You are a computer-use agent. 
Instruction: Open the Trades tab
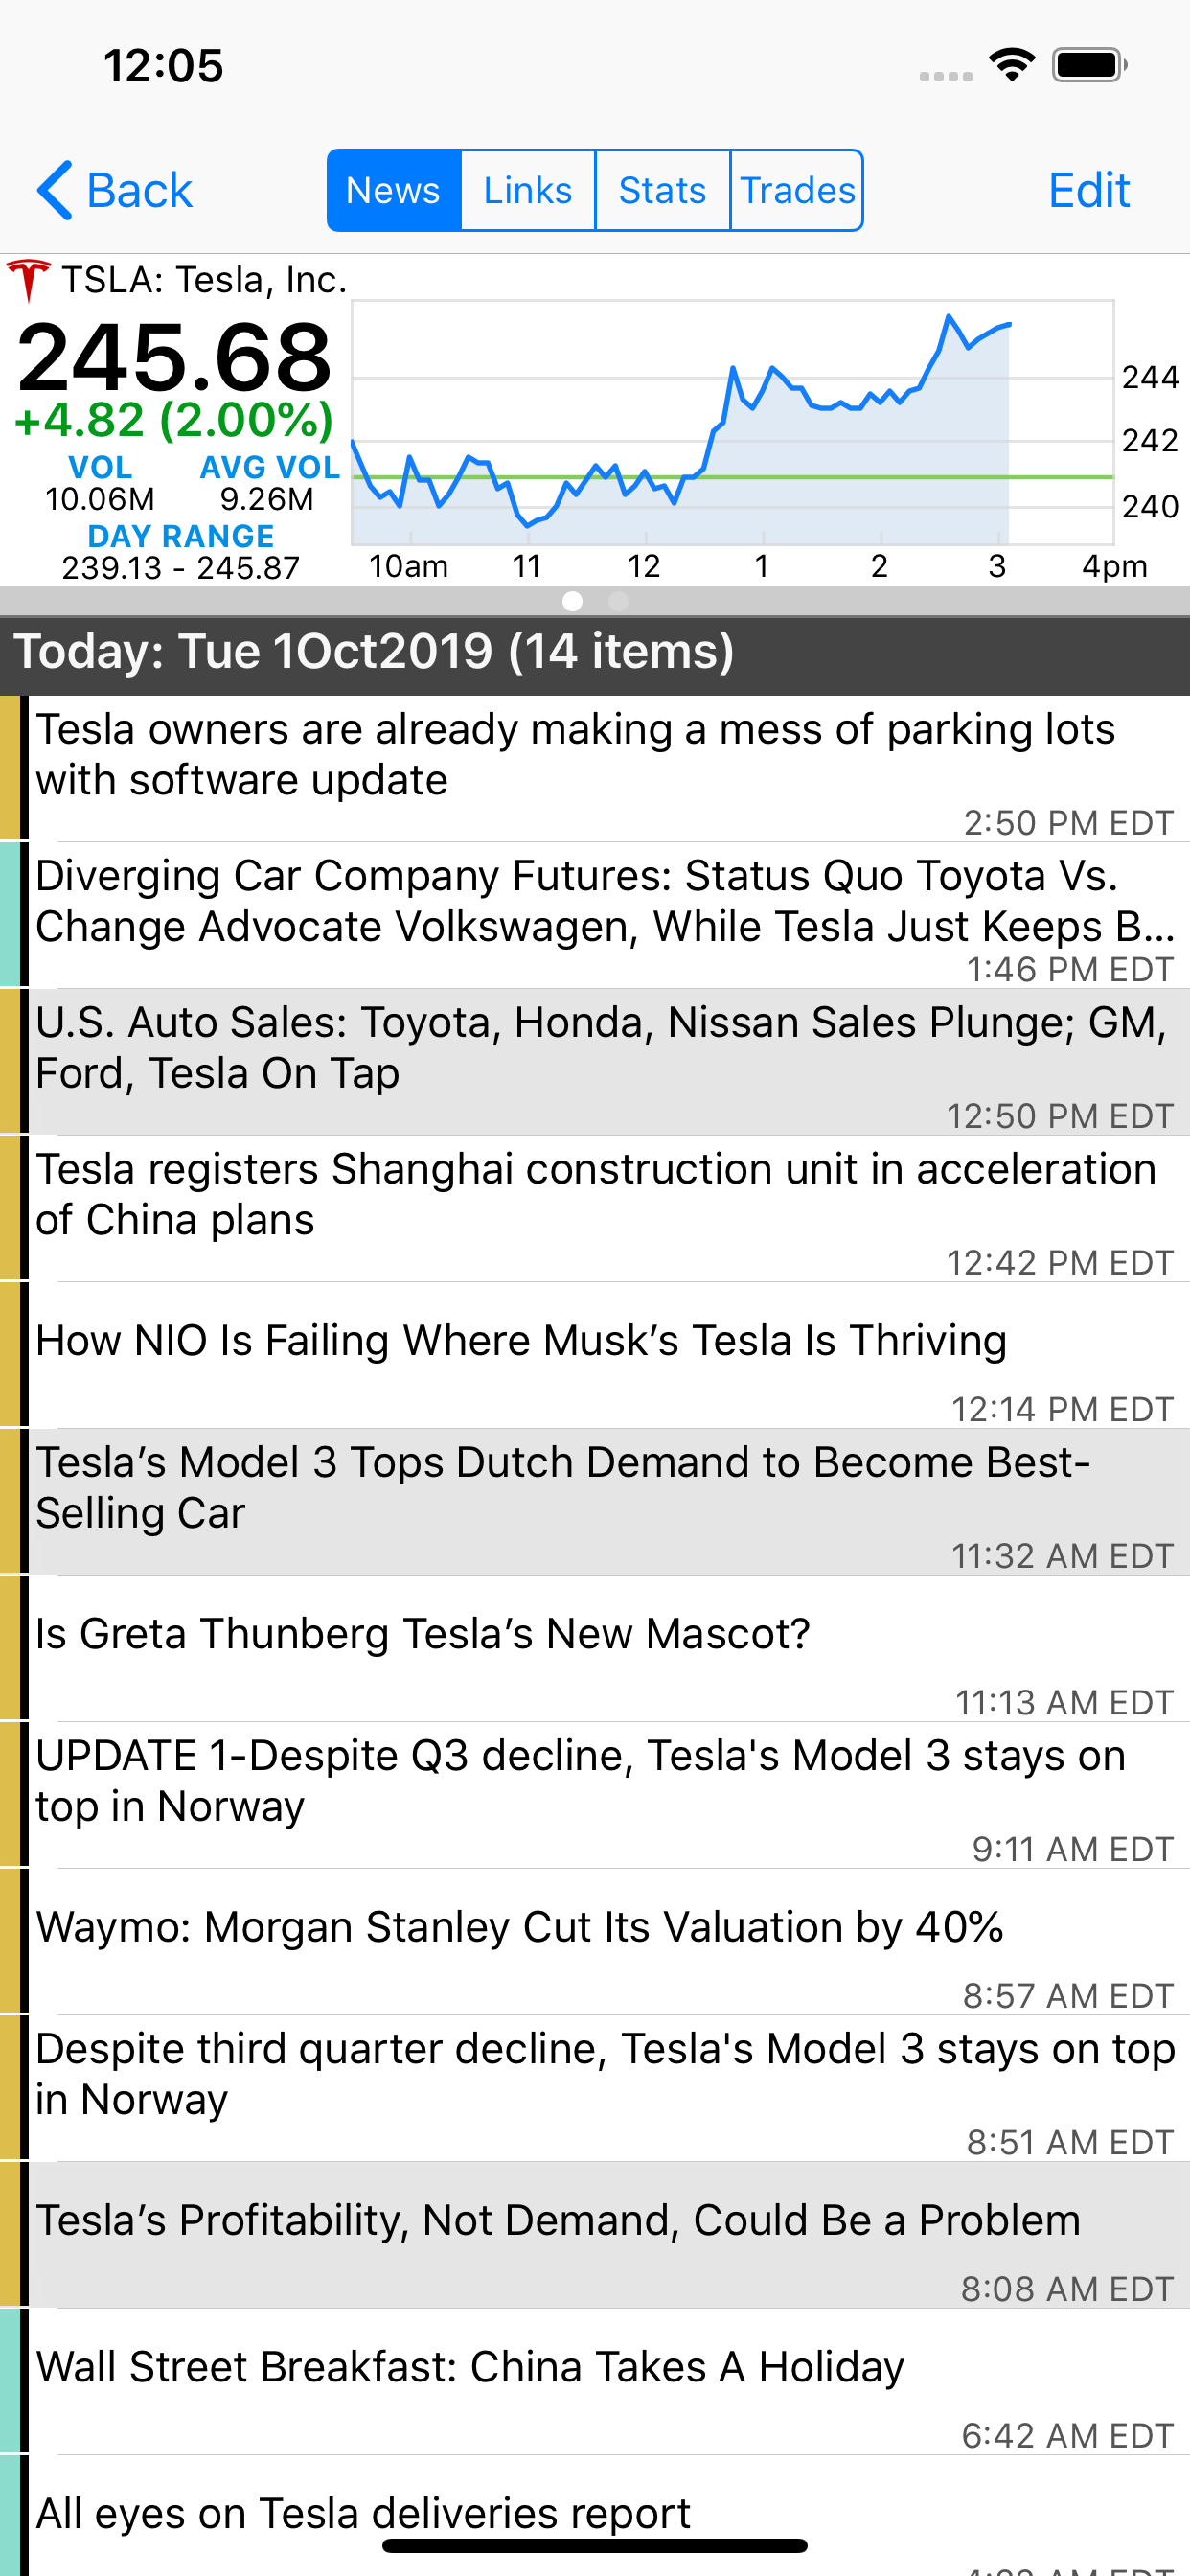(x=797, y=190)
